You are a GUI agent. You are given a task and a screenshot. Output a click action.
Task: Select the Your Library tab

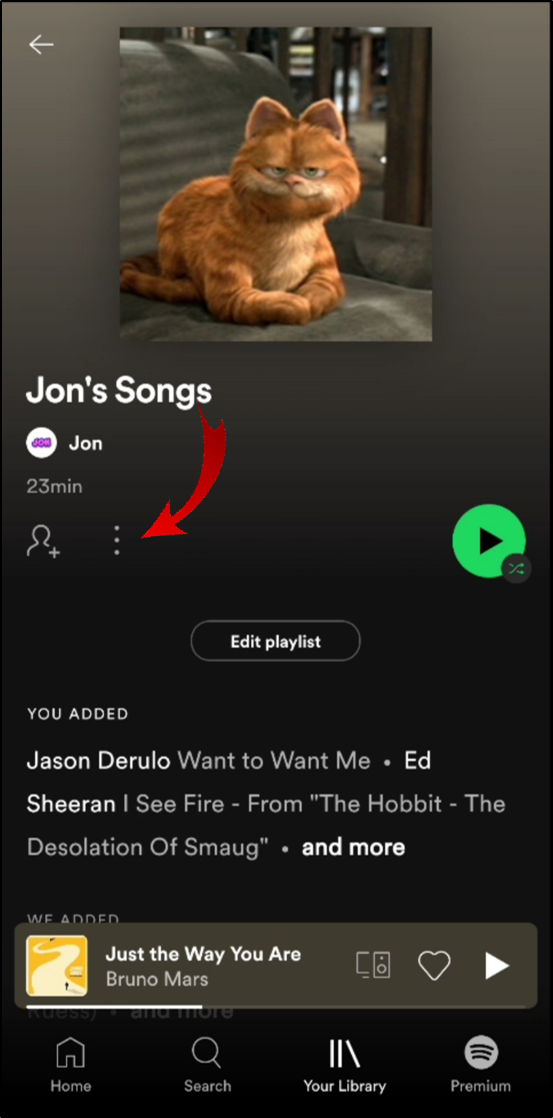344,1065
